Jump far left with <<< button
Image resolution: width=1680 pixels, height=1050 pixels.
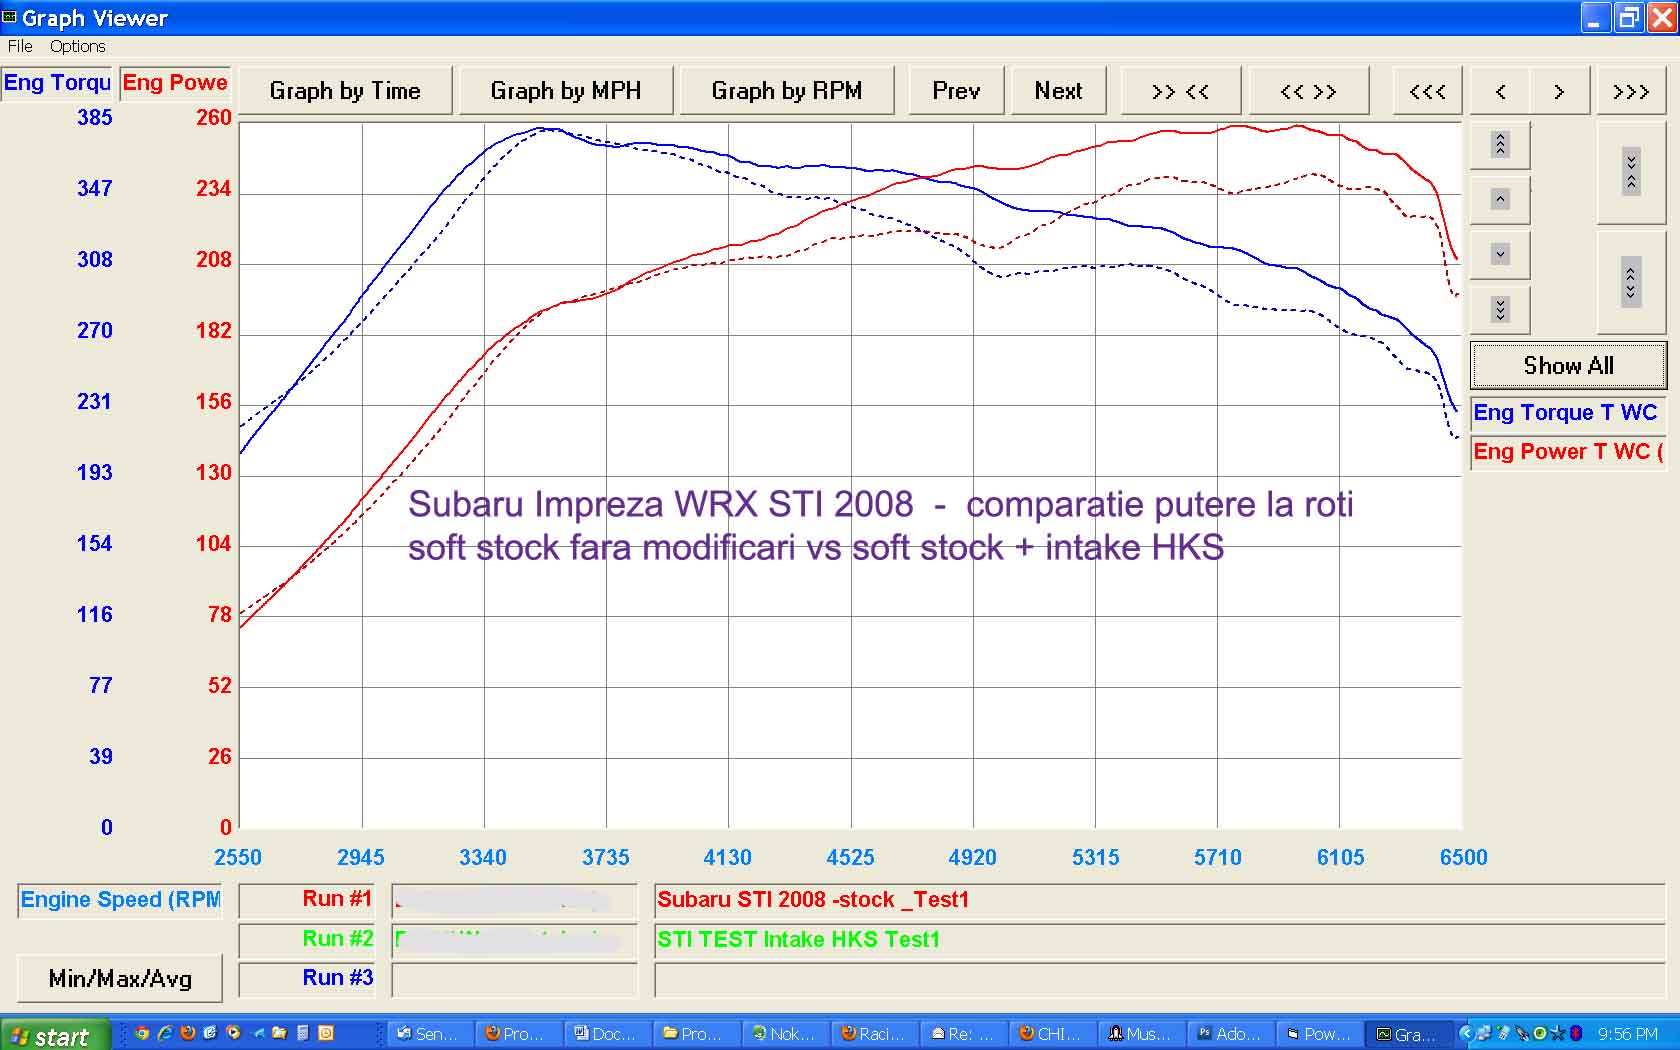pyautogui.click(x=1427, y=91)
